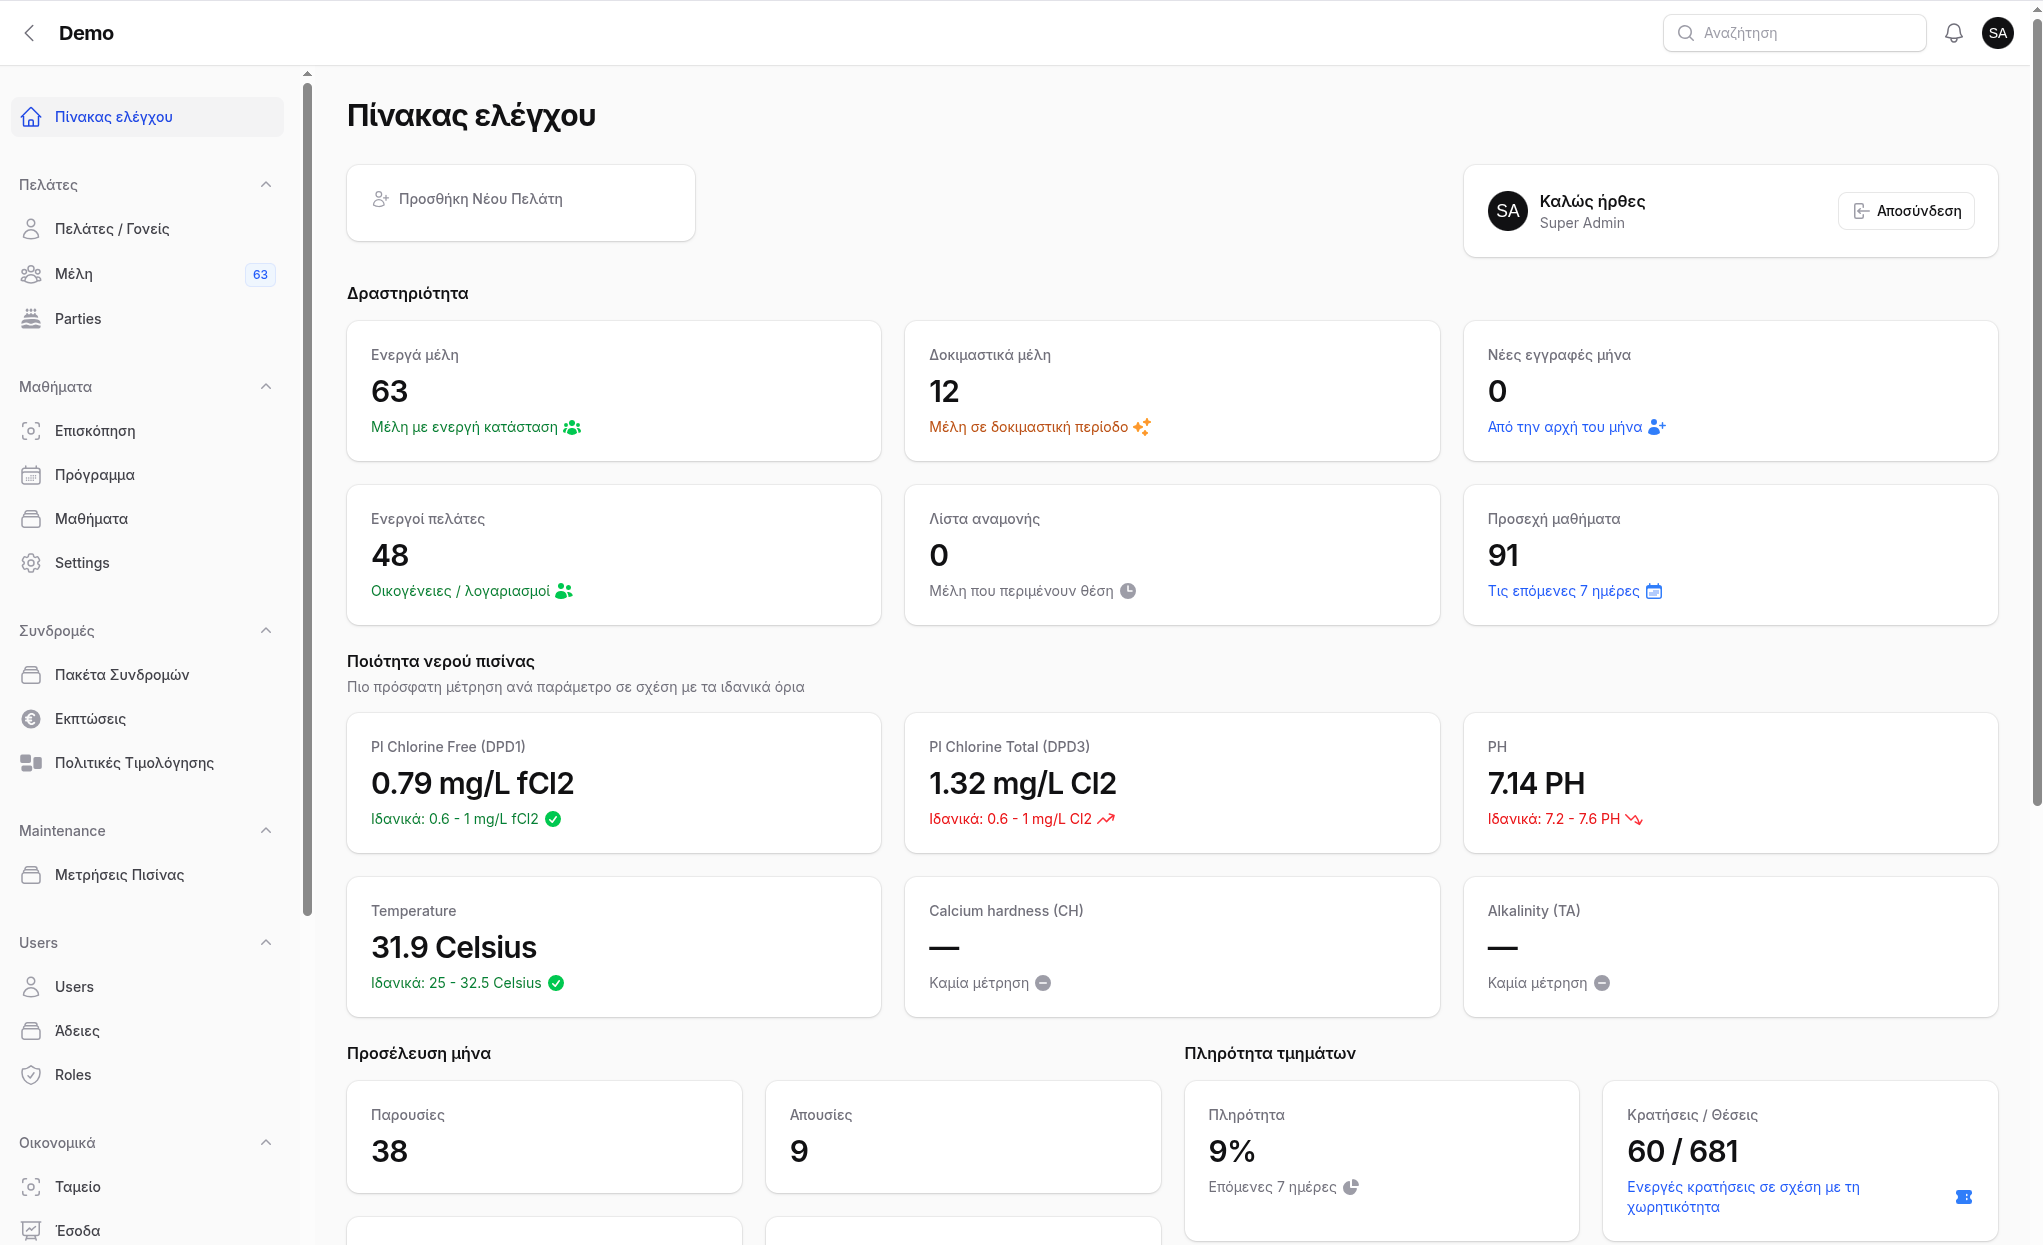
Task: Open the SA user avatar in the top bar
Action: [1998, 33]
